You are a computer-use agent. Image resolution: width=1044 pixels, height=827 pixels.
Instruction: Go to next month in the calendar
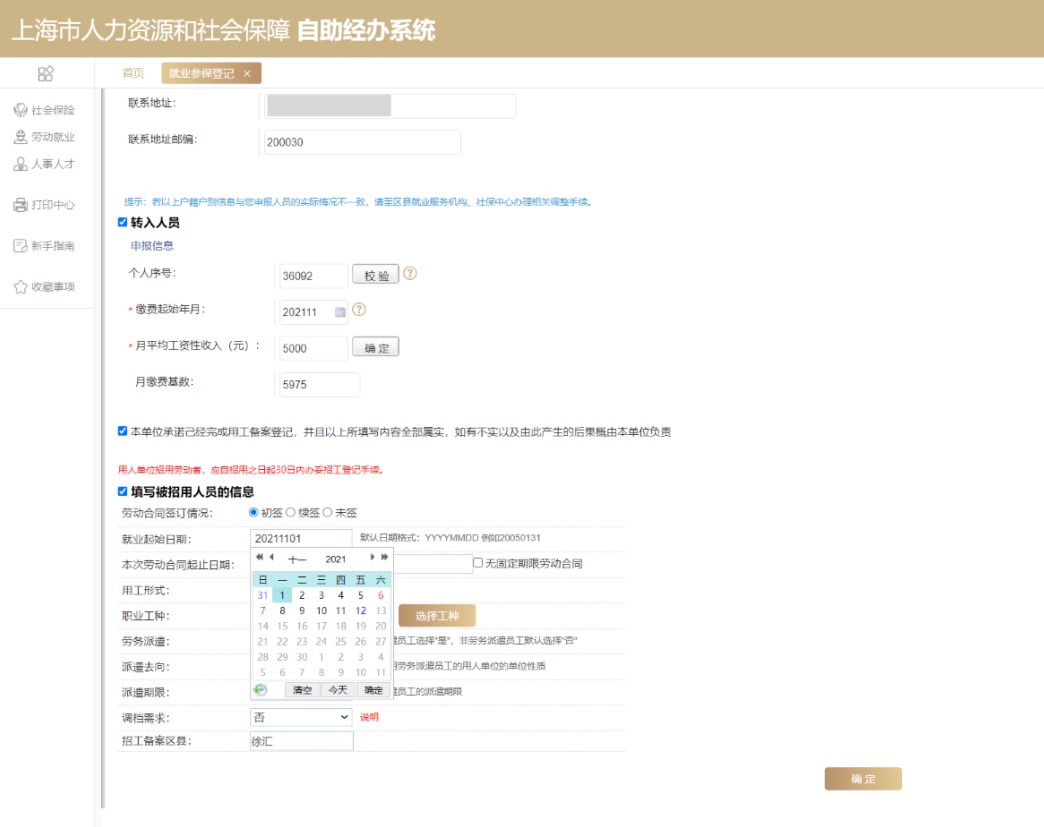click(373, 557)
